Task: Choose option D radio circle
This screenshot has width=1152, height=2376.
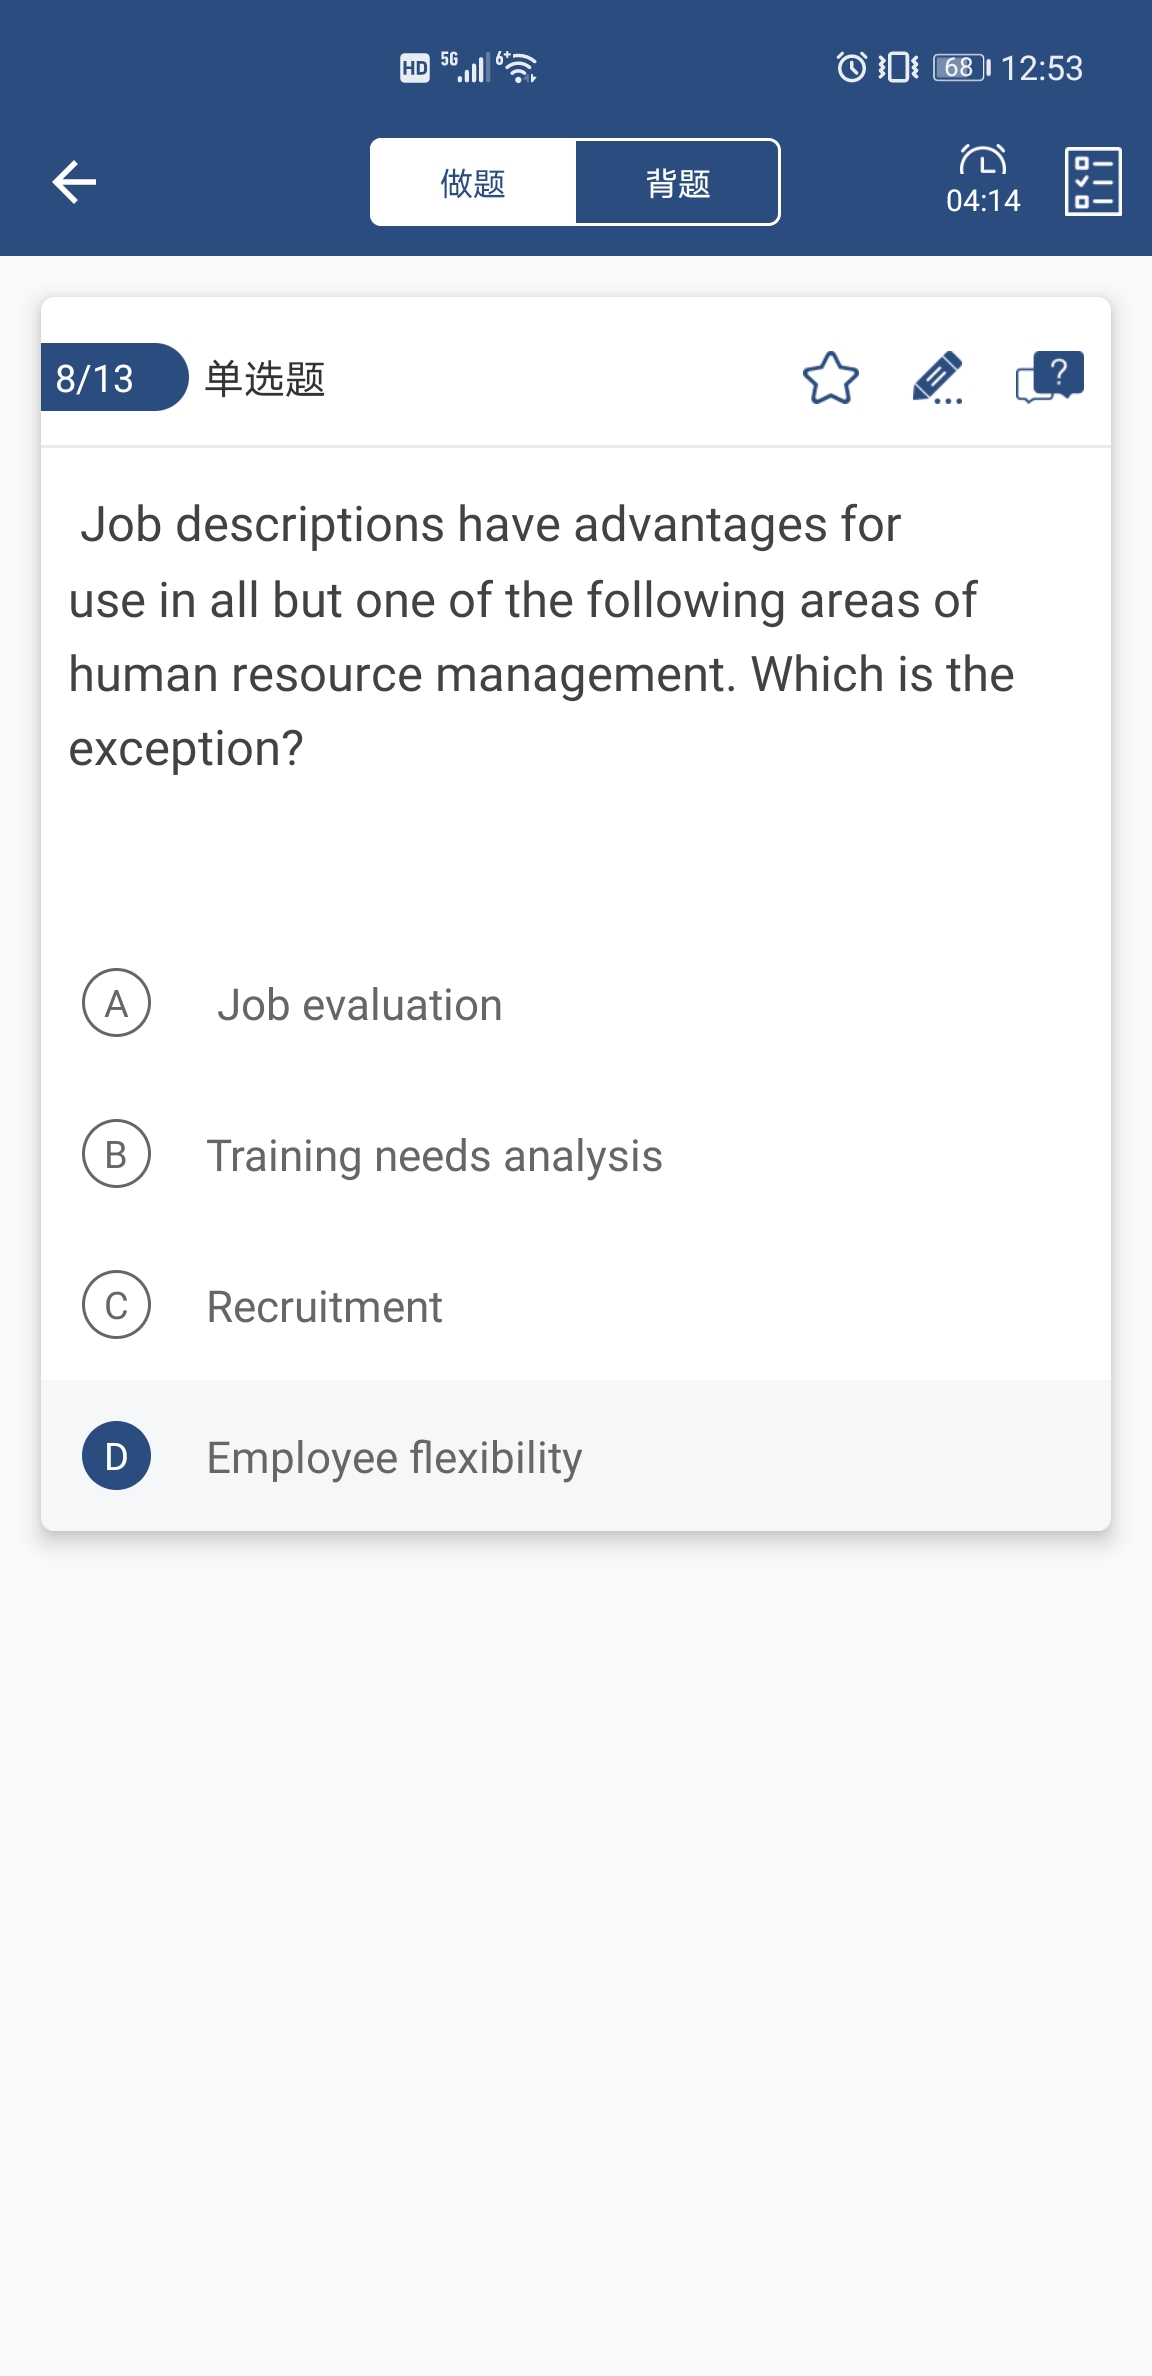Action: click(116, 1456)
